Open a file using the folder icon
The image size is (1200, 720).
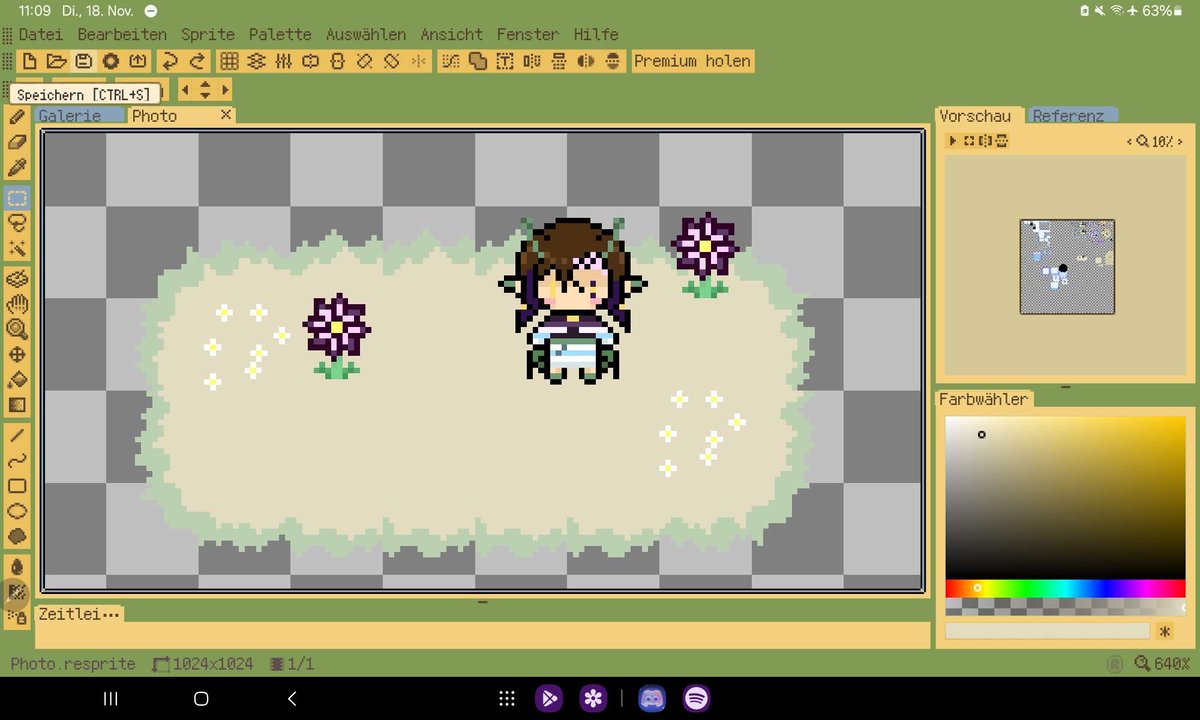(x=56, y=61)
